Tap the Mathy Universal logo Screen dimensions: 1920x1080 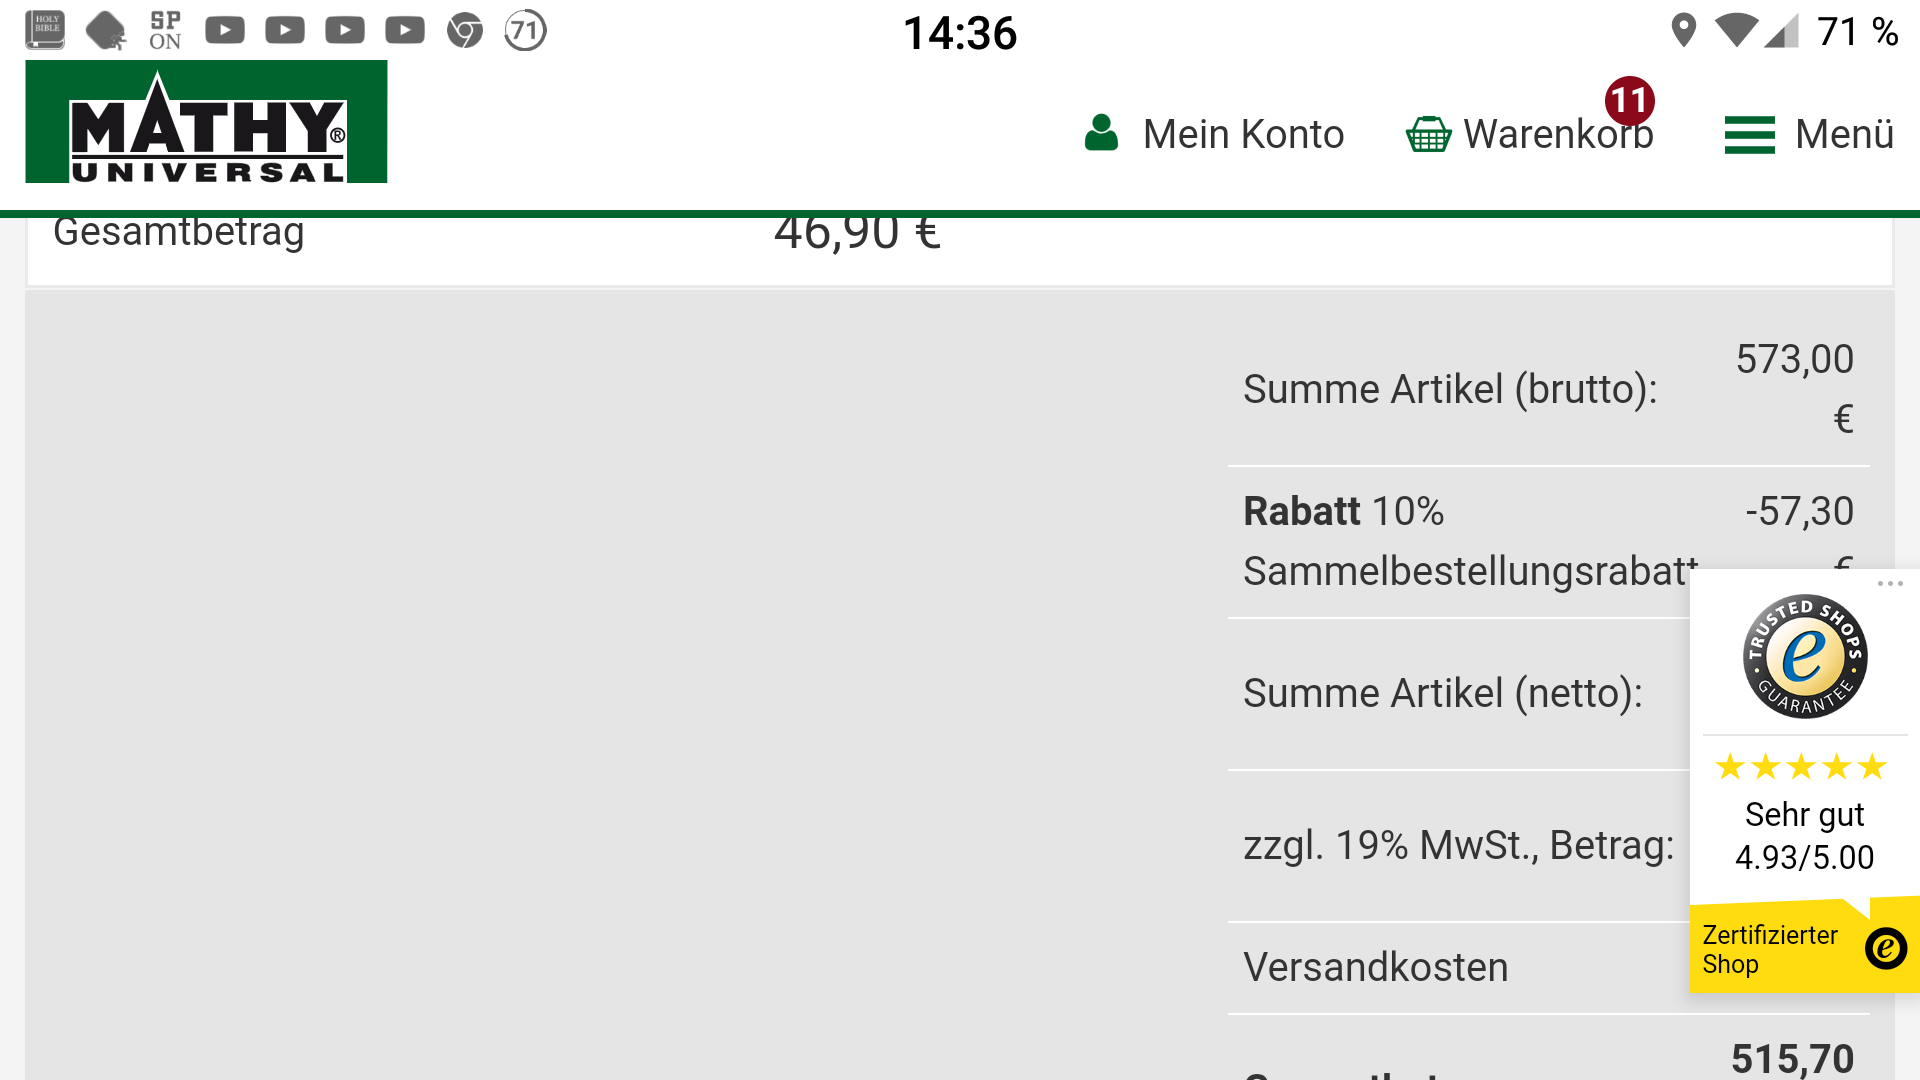pos(206,122)
